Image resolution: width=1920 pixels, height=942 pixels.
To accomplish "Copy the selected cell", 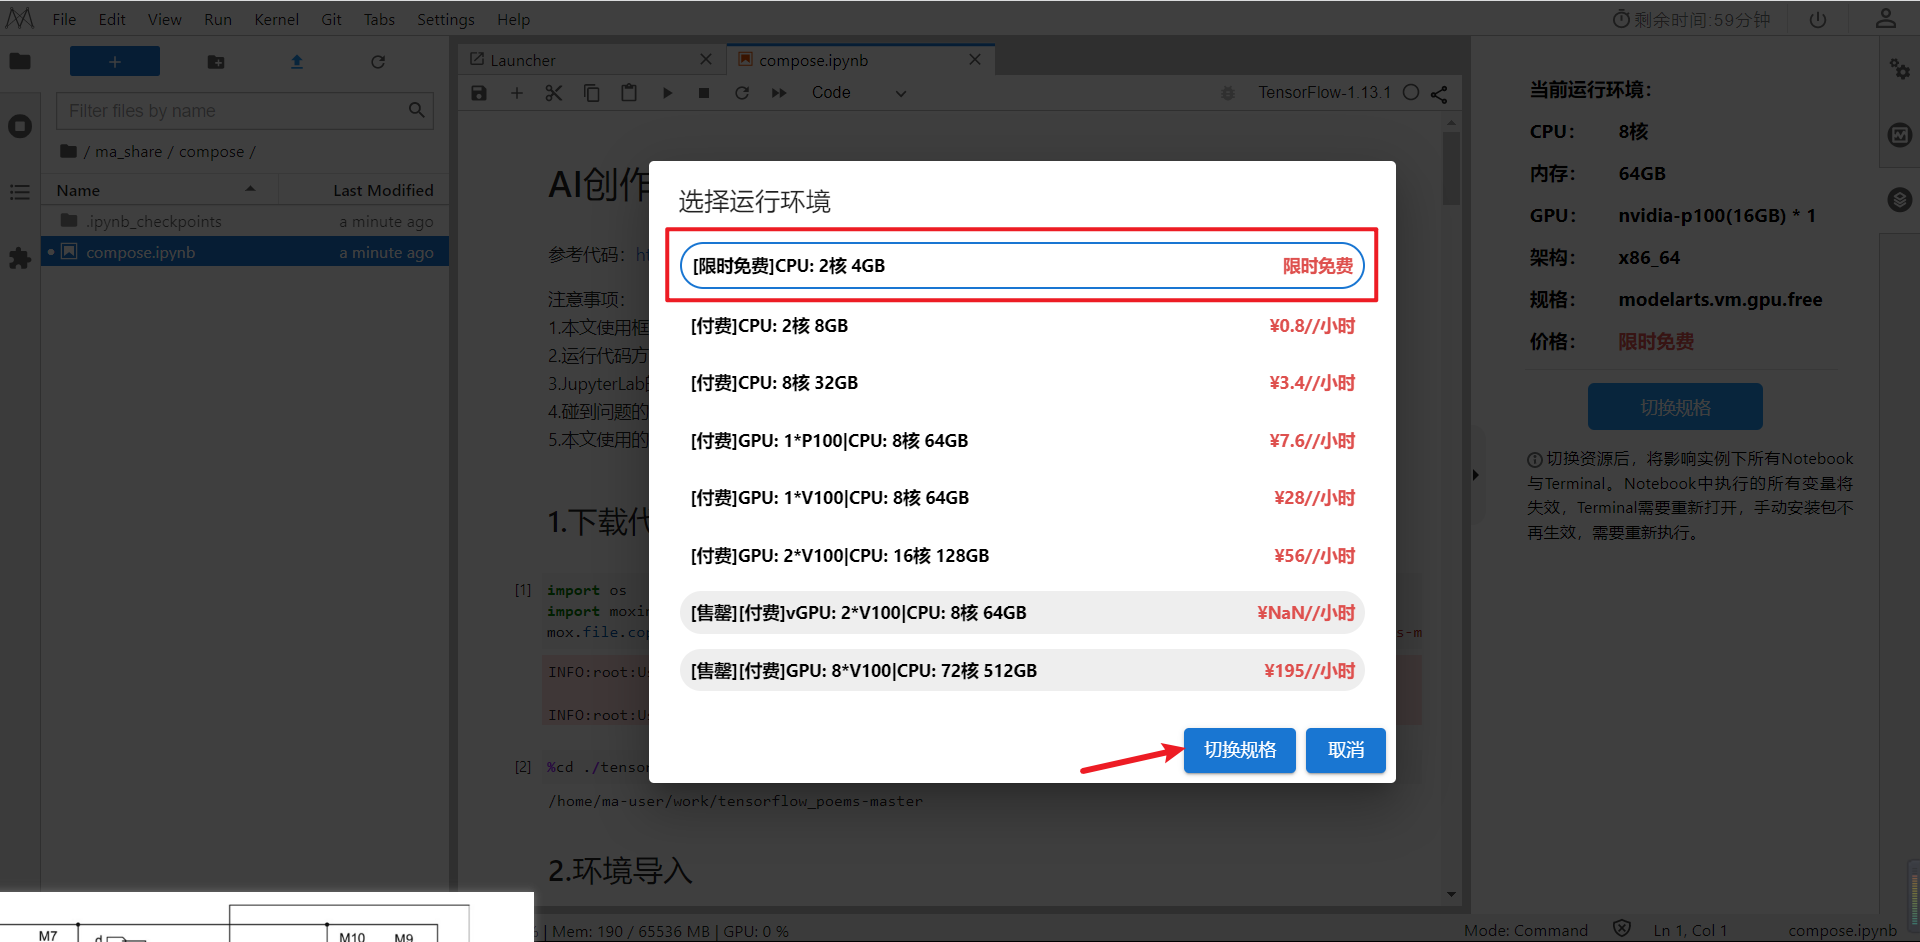I will [592, 93].
